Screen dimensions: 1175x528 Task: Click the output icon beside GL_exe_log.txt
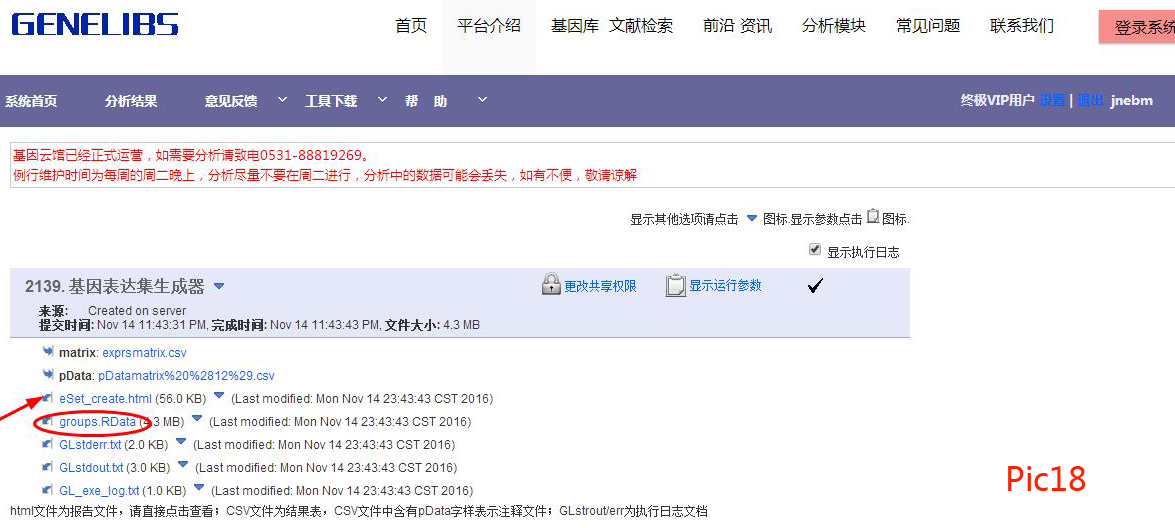tap(48, 490)
